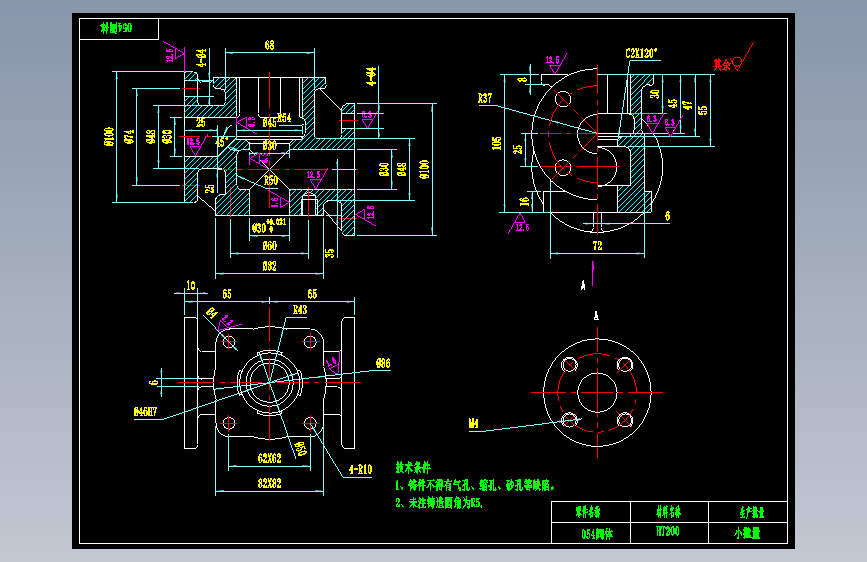Select the M4 thread callout
The height and width of the screenshot is (562, 867).
(473, 424)
